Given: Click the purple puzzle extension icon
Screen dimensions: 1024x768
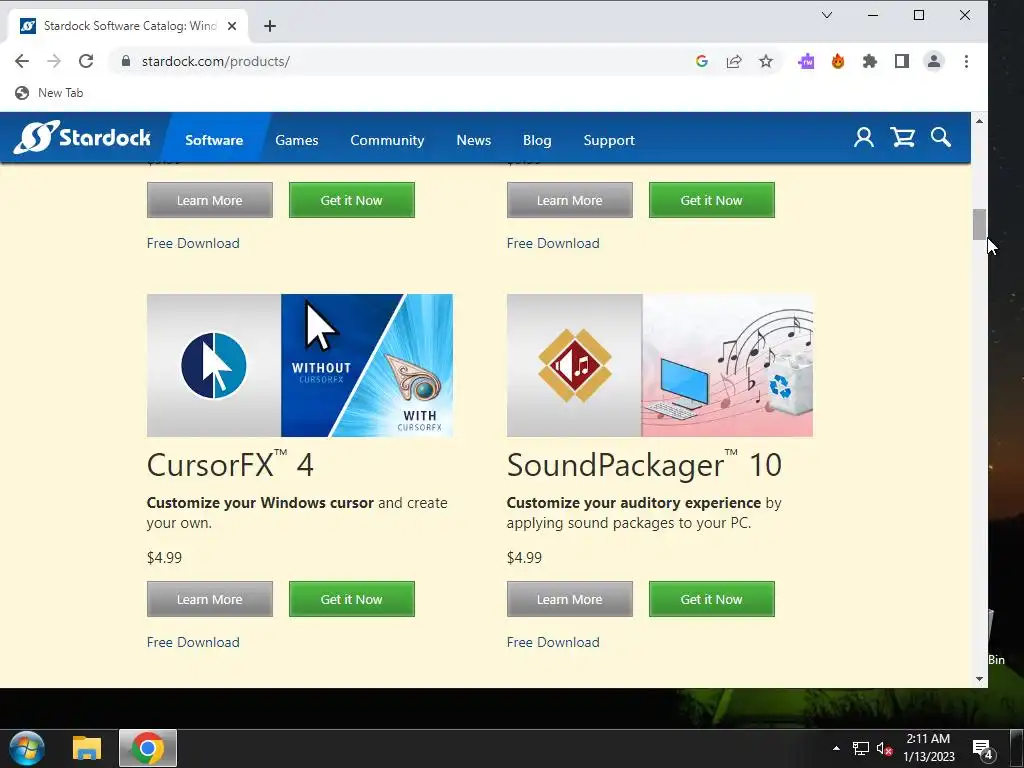Looking at the screenshot, I should point(806,61).
